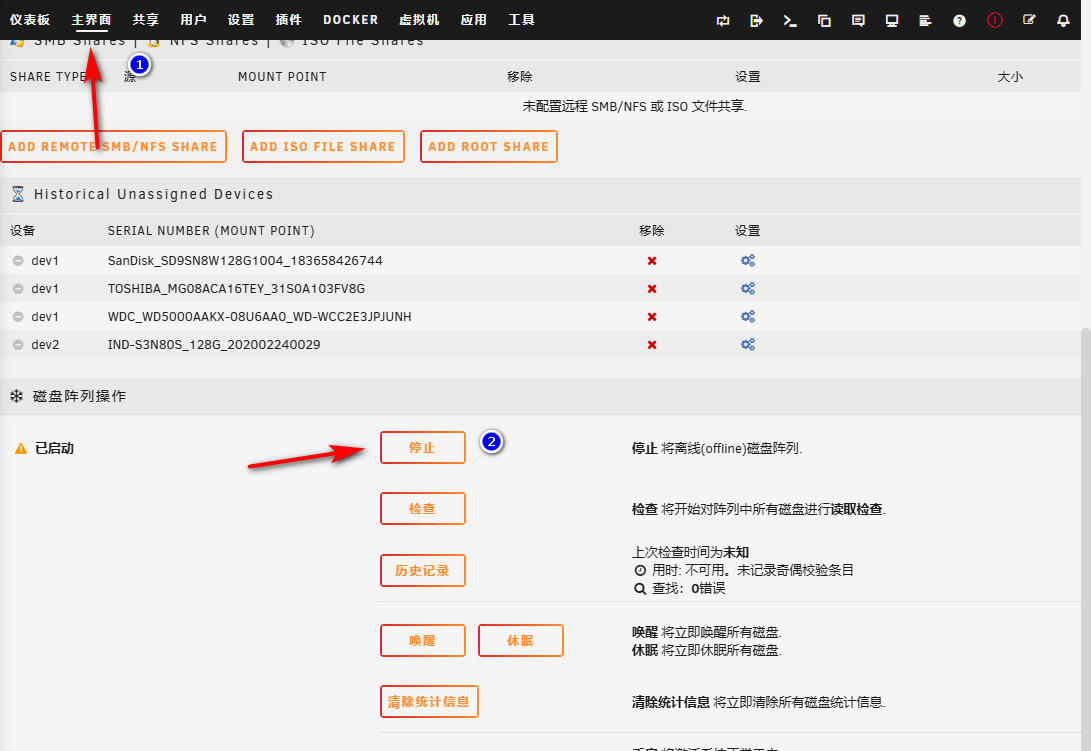Click the ADD ISO FILE SHARE button

[x=322, y=146]
